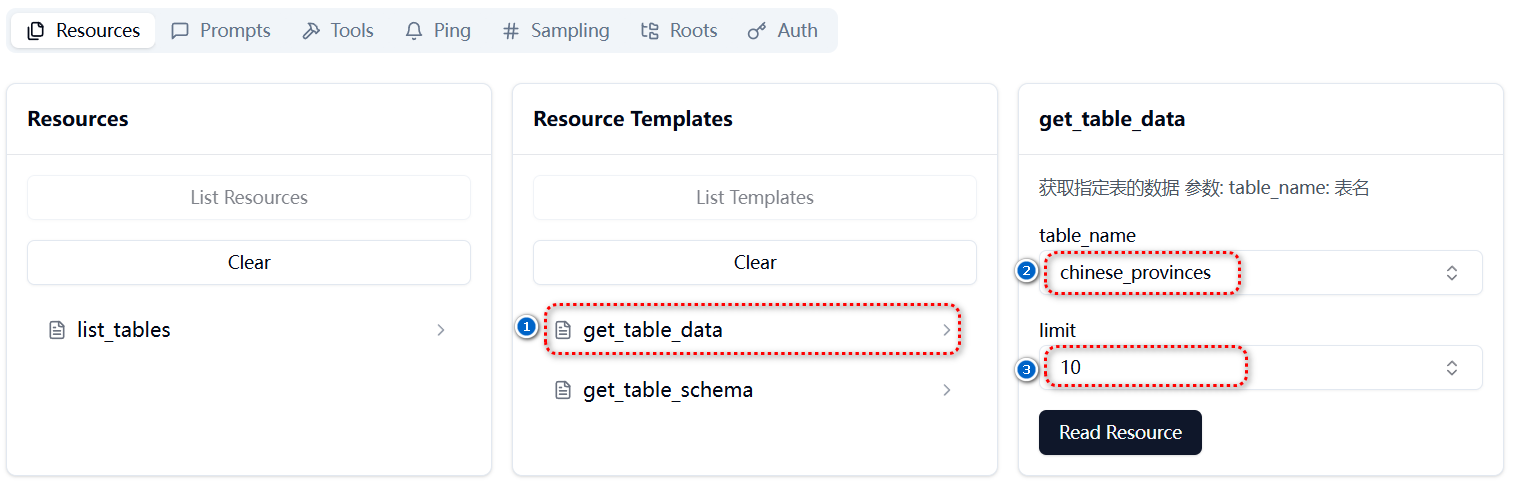Viewport: 1514px width, 491px height.
Task: Click the List Templates button
Action: 755,198
